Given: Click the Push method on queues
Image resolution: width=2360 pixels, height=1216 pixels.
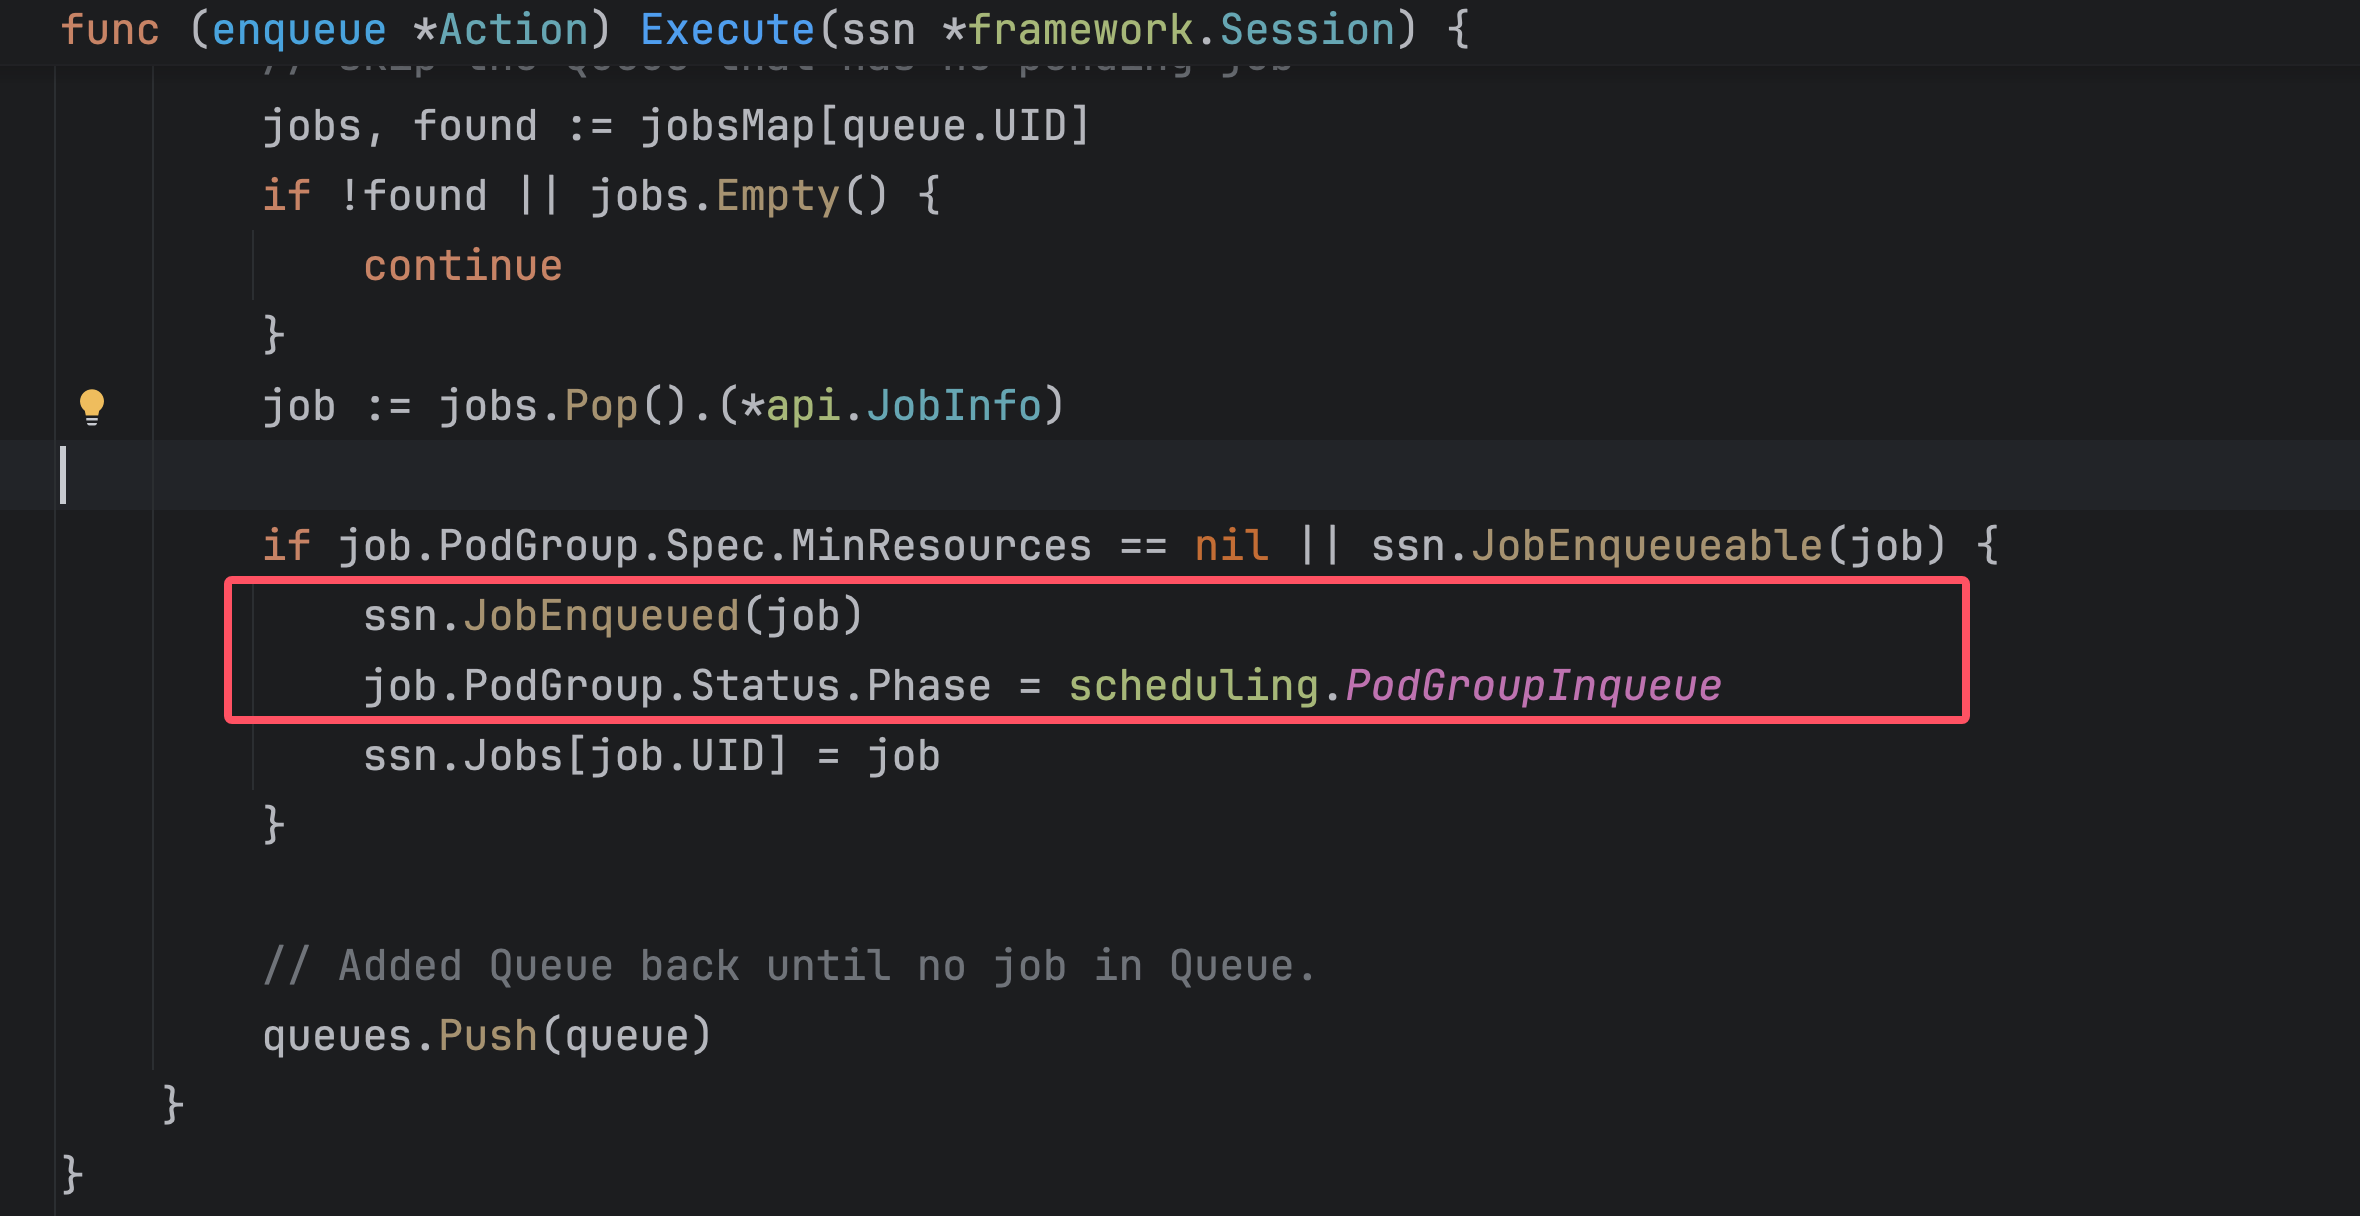Looking at the screenshot, I should (488, 1036).
